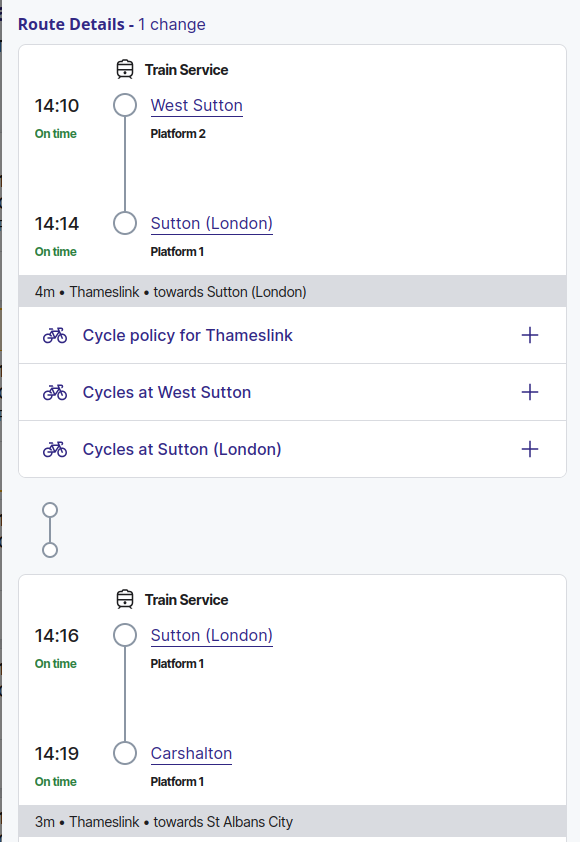Click the 1 change indicator
This screenshot has width=580, height=842.
(x=172, y=23)
